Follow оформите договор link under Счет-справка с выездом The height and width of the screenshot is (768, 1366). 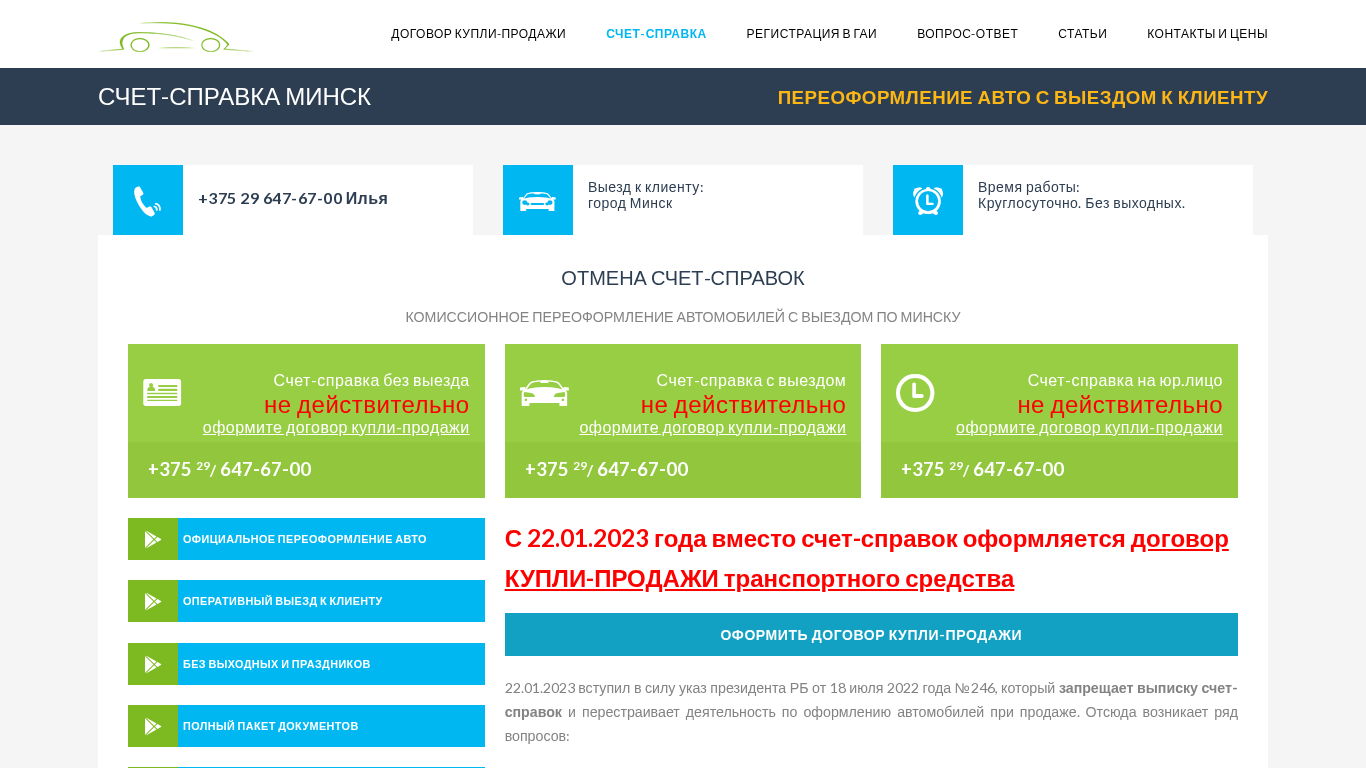[713, 428]
